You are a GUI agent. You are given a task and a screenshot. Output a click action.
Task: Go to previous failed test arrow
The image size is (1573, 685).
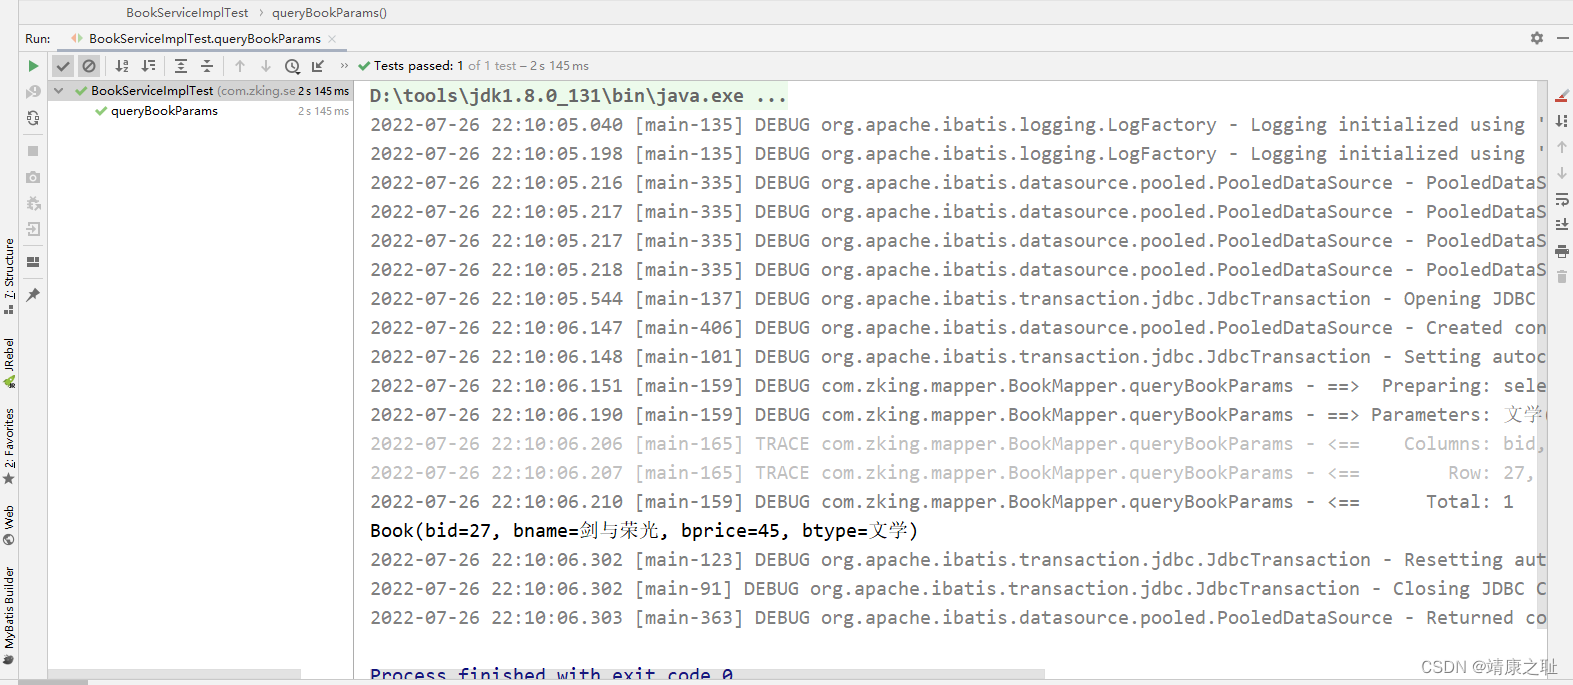[x=240, y=66]
